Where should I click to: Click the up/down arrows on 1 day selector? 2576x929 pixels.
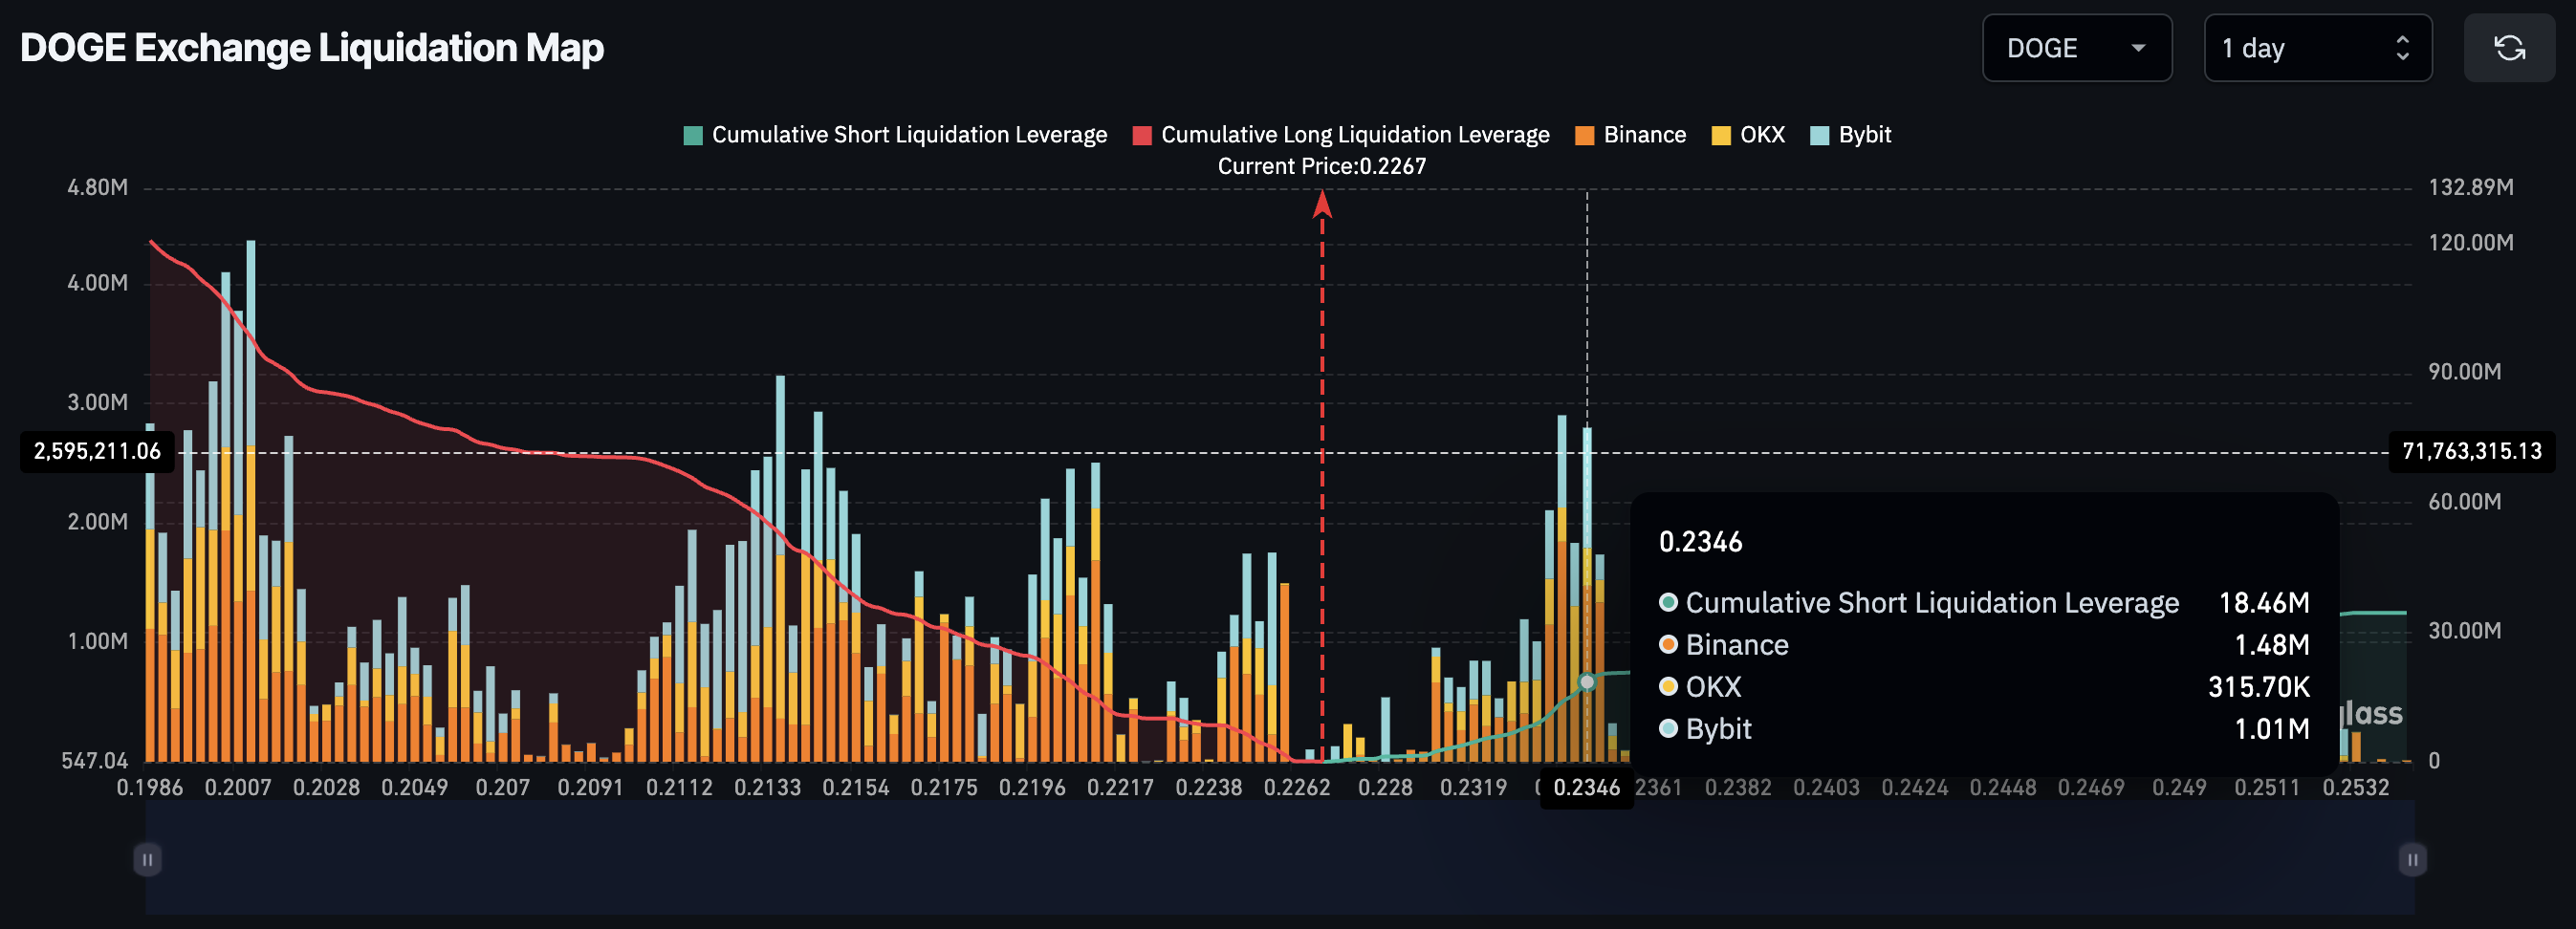(2402, 48)
